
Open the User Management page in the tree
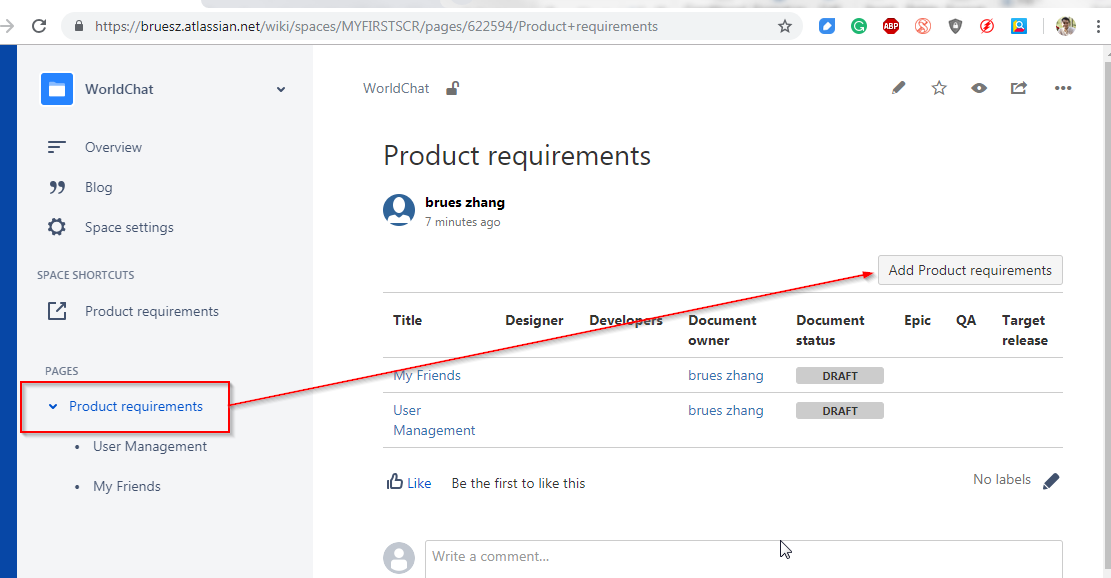tap(150, 446)
